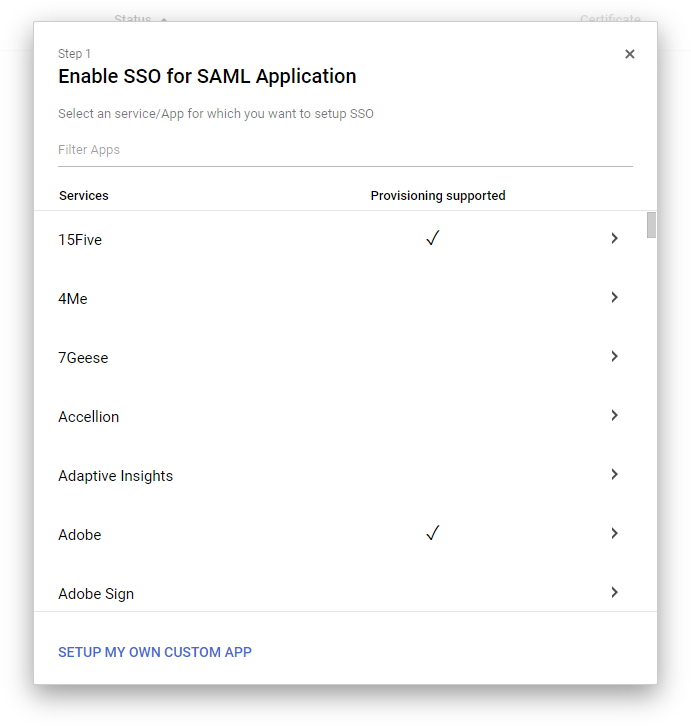Close the Enable SSO dialog
Image resolution: width=691 pixels, height=727 pixels.
[x=630, y=54]
